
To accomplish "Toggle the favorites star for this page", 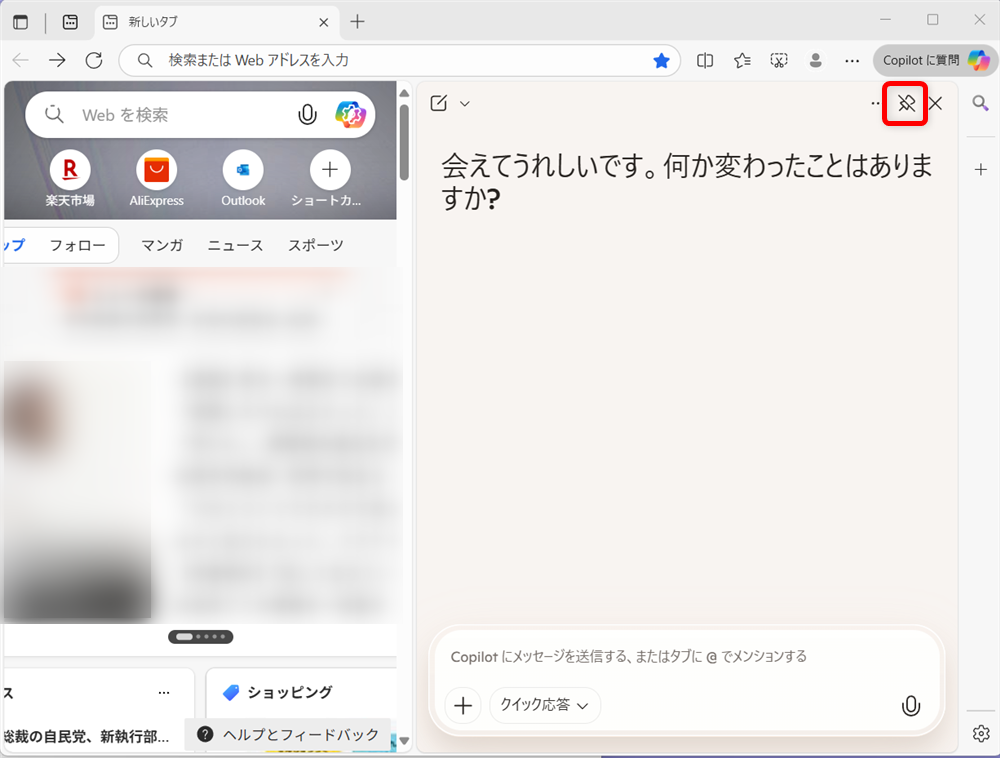I will pos(661,60).
